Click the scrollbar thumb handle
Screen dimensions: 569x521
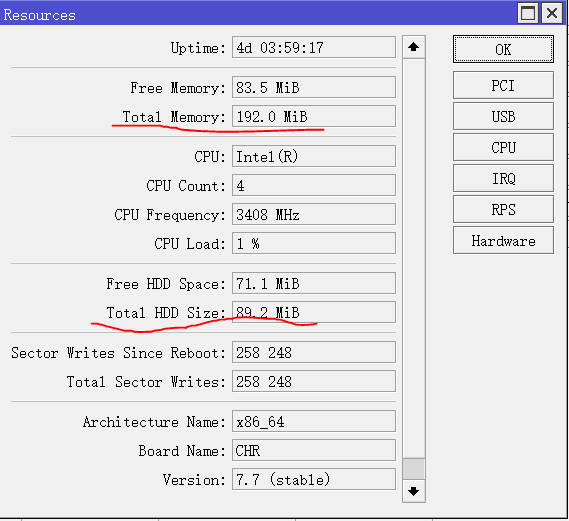[413, 469]
